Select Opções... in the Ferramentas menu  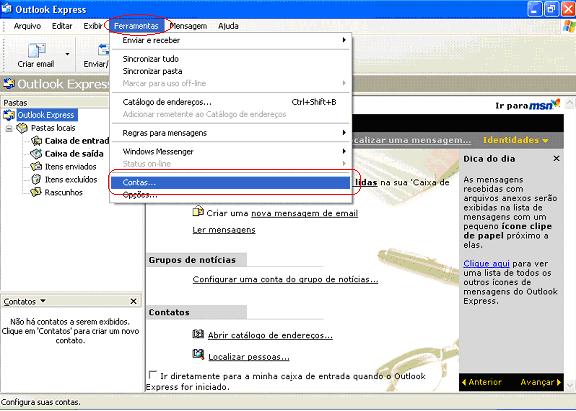click(x=231, y=195)
